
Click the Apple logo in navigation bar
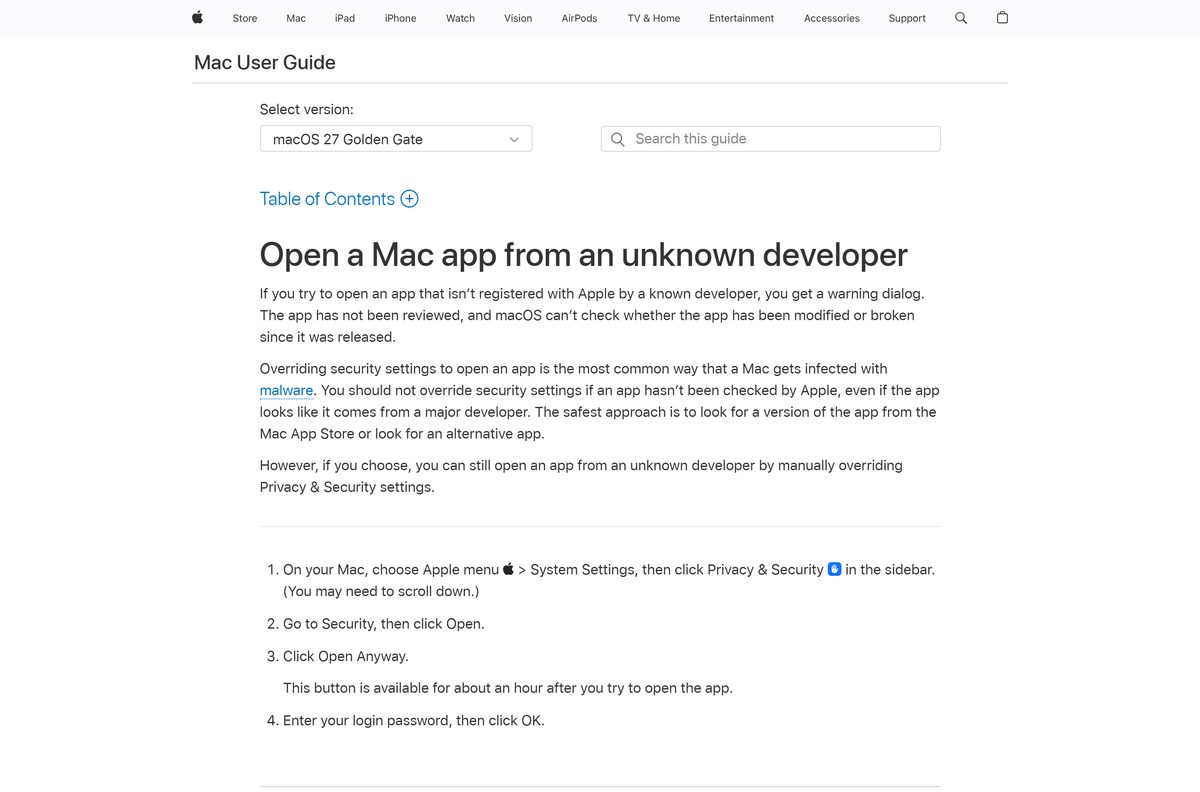tap(197, 17)
